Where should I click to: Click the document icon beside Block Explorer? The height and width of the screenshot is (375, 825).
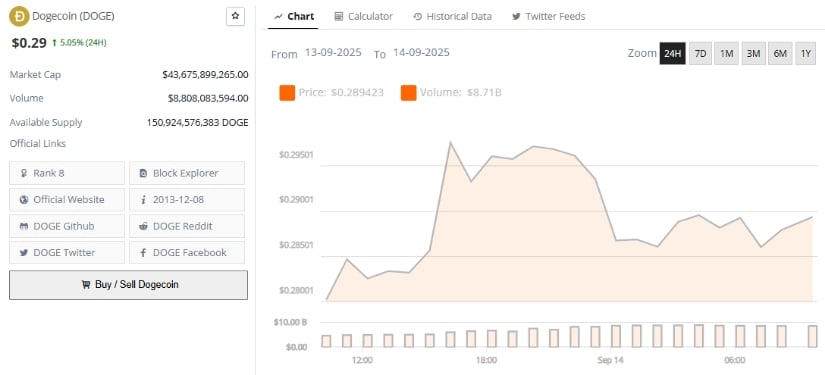coord(143,173)
